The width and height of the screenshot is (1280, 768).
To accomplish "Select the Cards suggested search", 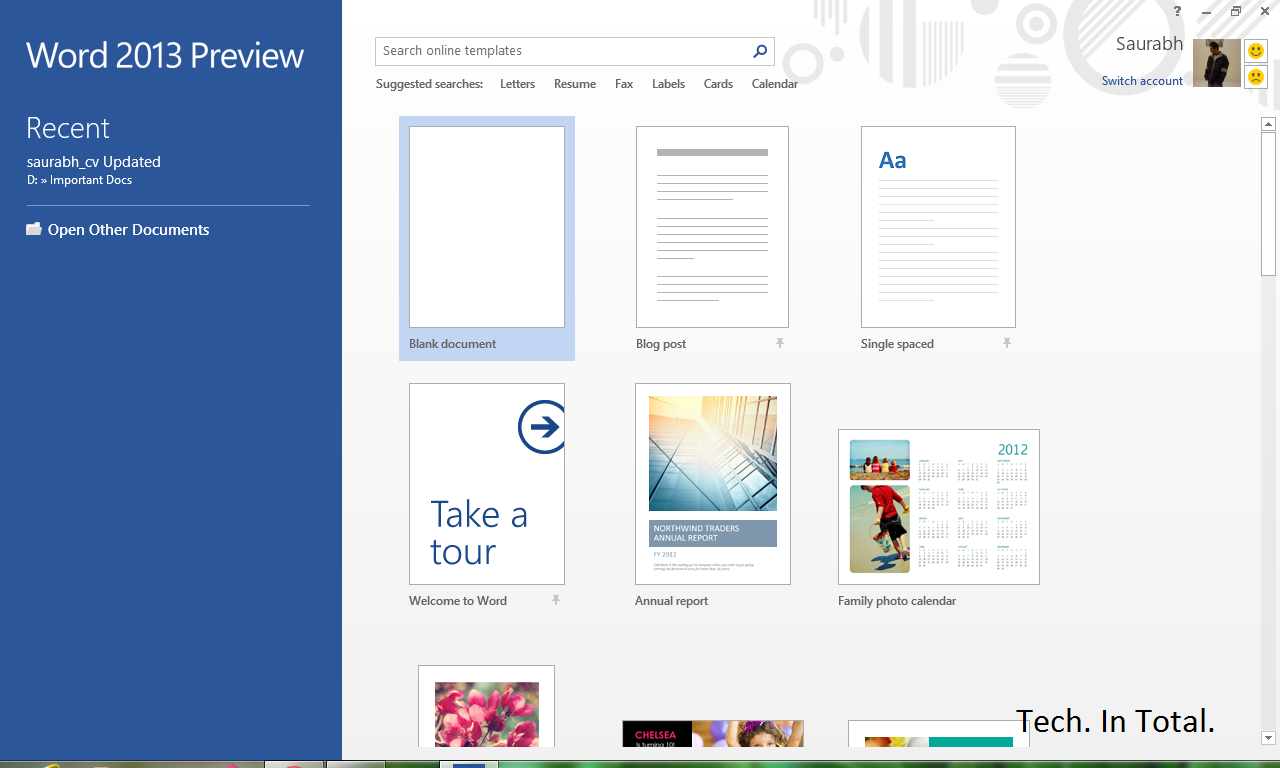I will click(x=717, y=84).
